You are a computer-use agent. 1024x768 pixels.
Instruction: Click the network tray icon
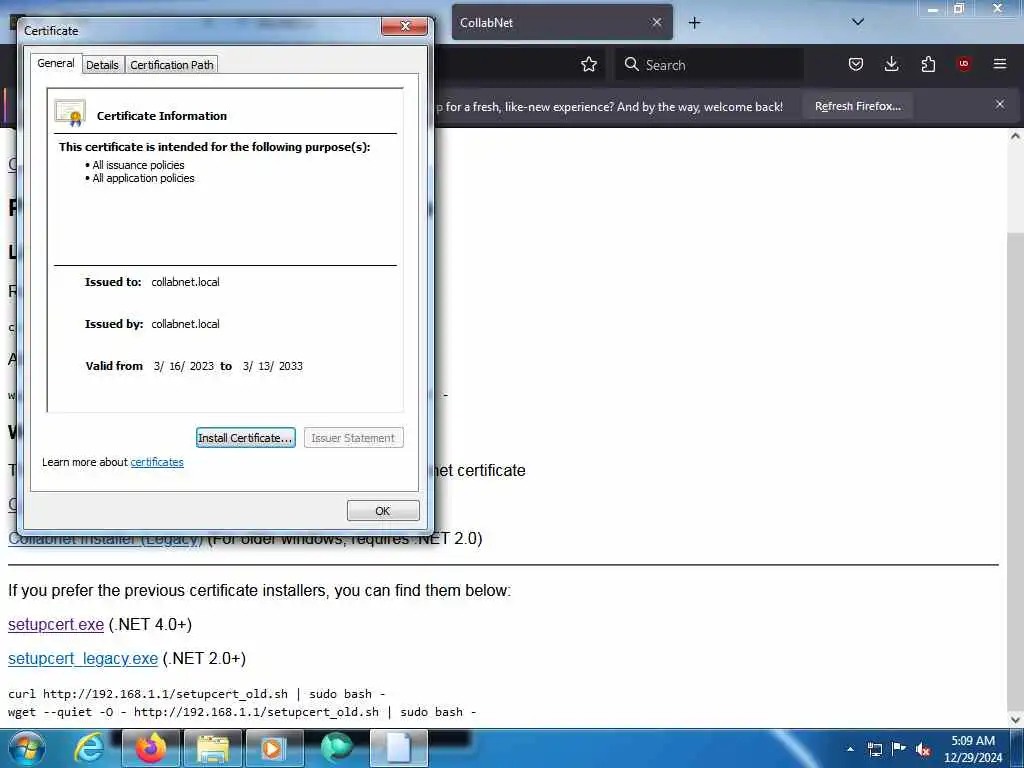(x=874, y=749)
